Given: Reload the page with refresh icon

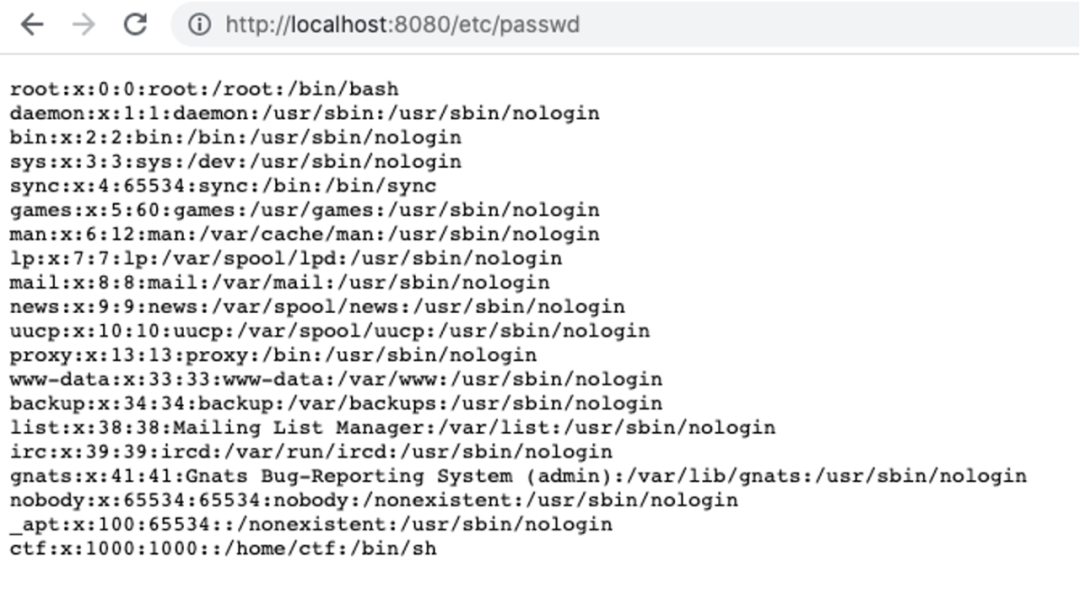Looking at the screenshot, I should click(135, 25).
